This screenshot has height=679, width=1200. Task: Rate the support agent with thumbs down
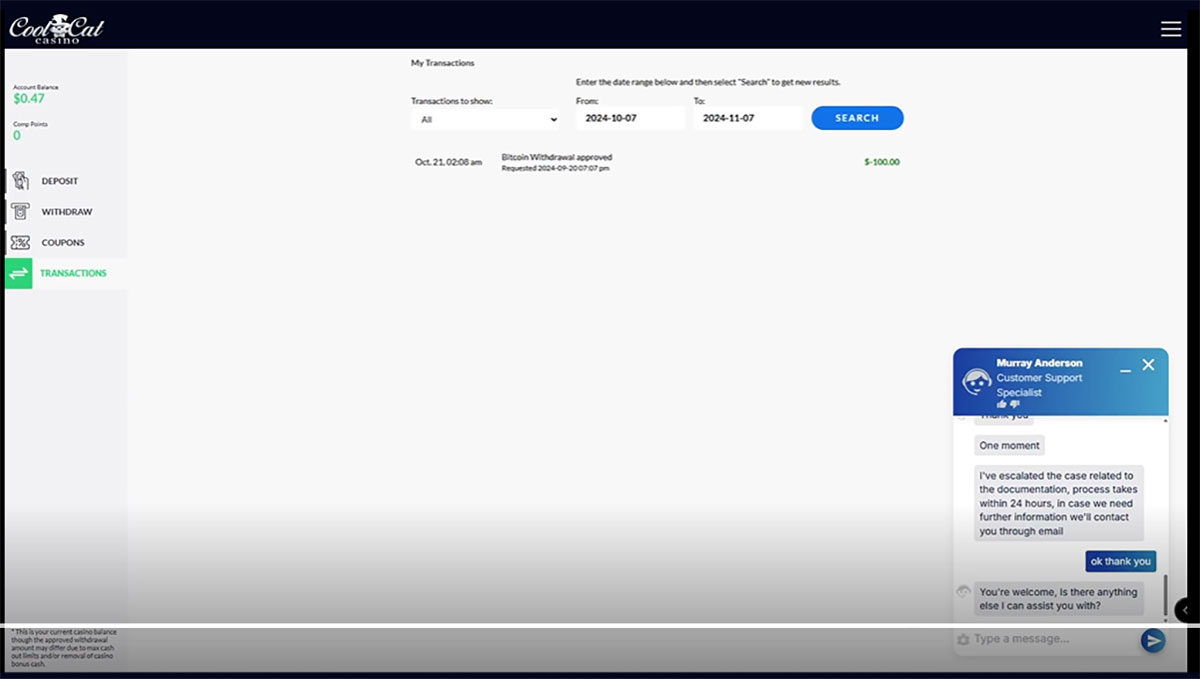tap(1015, 404)
